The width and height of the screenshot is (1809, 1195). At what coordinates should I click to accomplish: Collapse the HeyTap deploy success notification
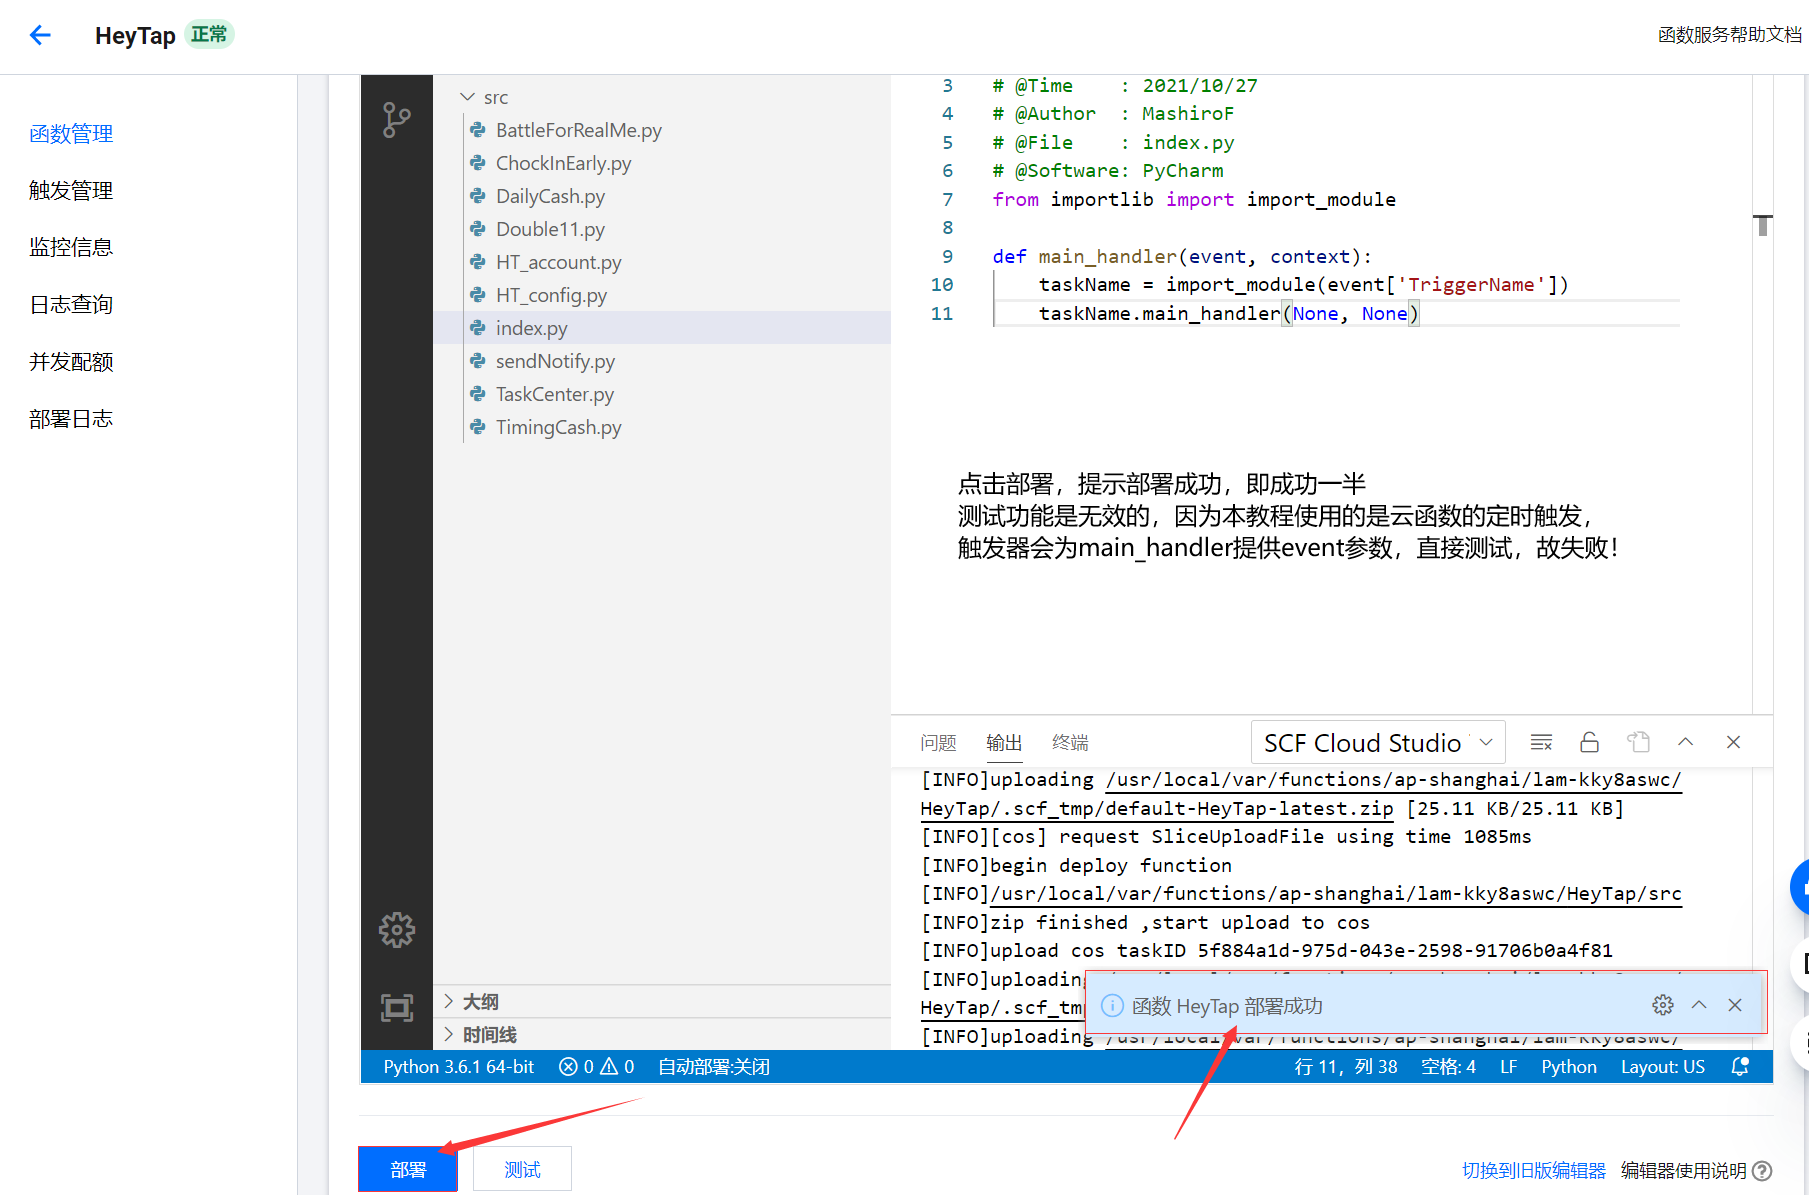(1699, 1005)
